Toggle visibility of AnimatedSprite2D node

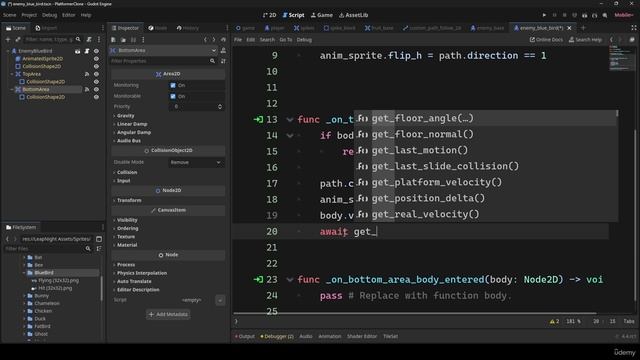point(96,59)
